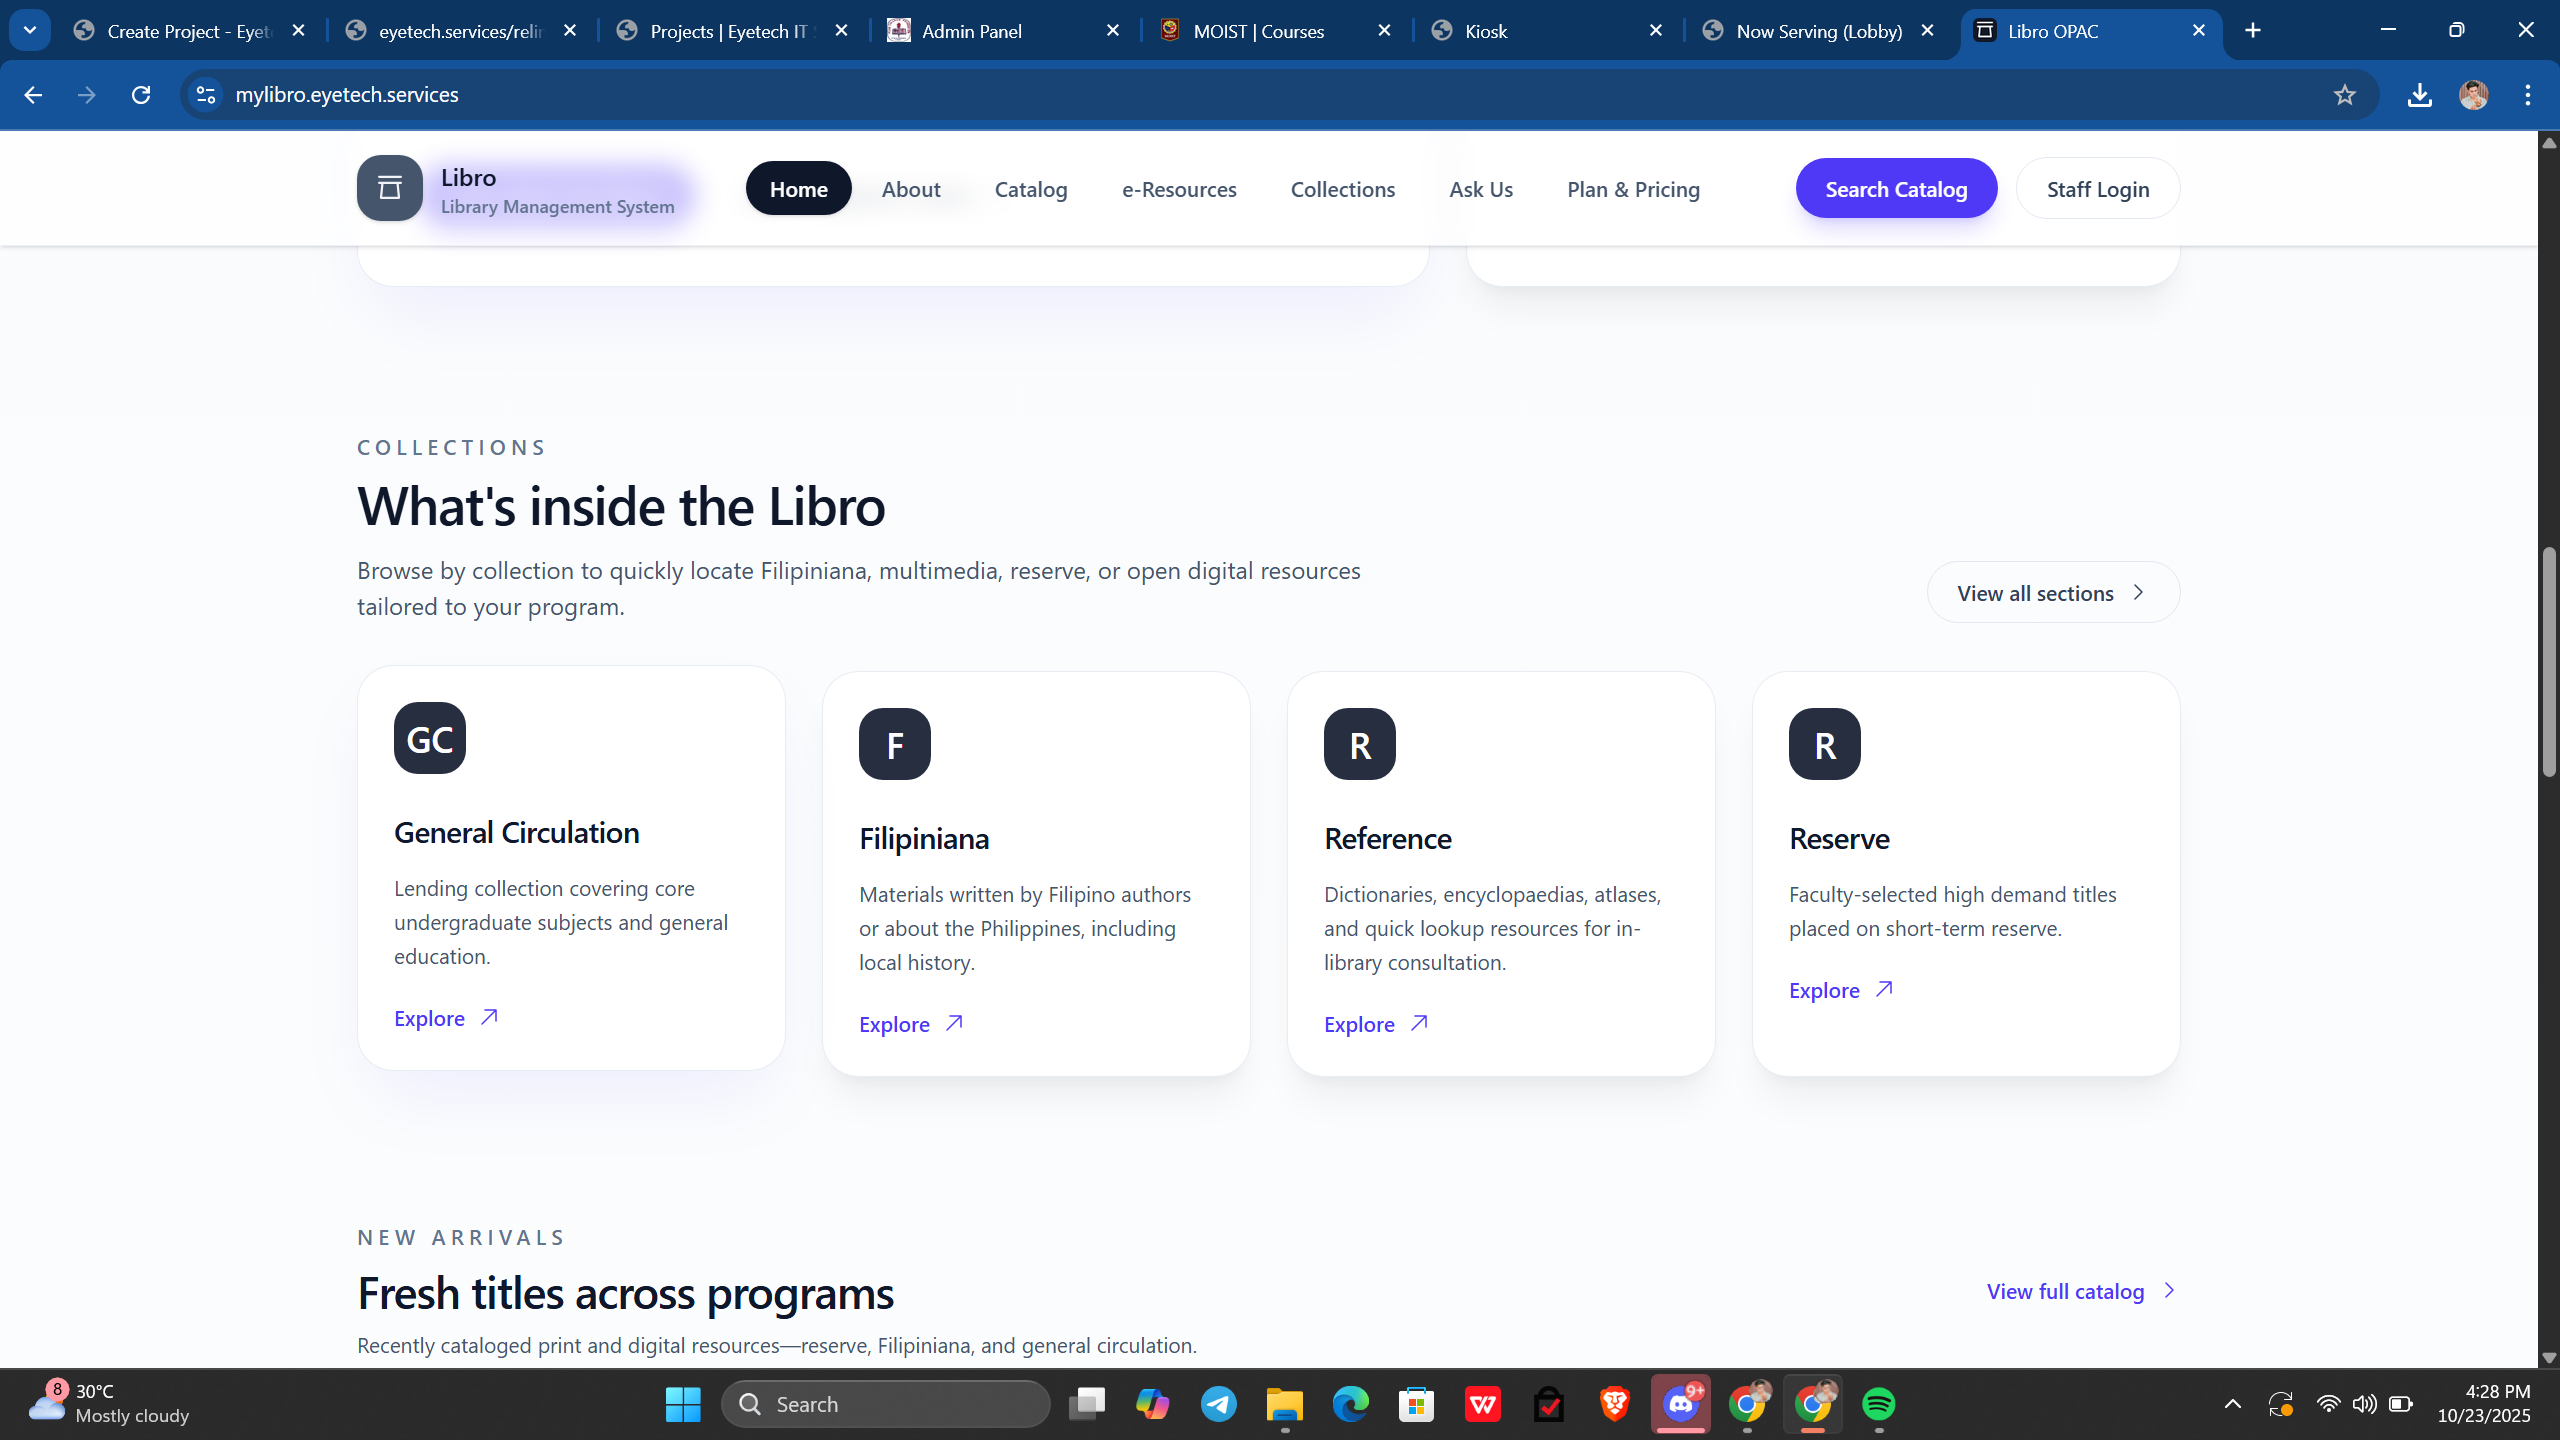2560x1440 pixels.
Task: Click the GC General Circulation badge
Action: pos(430,738)
